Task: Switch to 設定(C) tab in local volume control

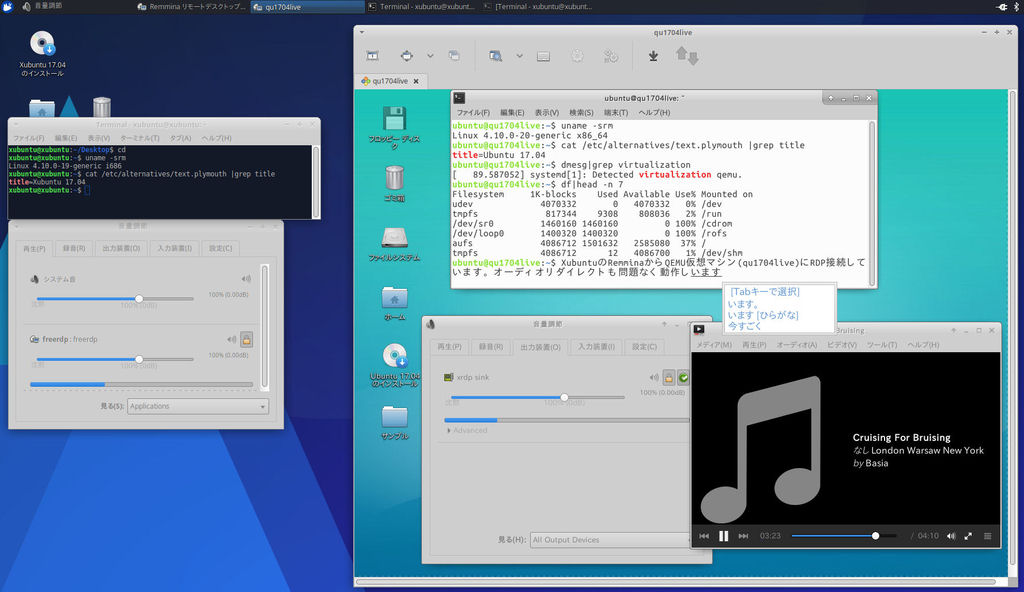Action: tap(220, 248)
